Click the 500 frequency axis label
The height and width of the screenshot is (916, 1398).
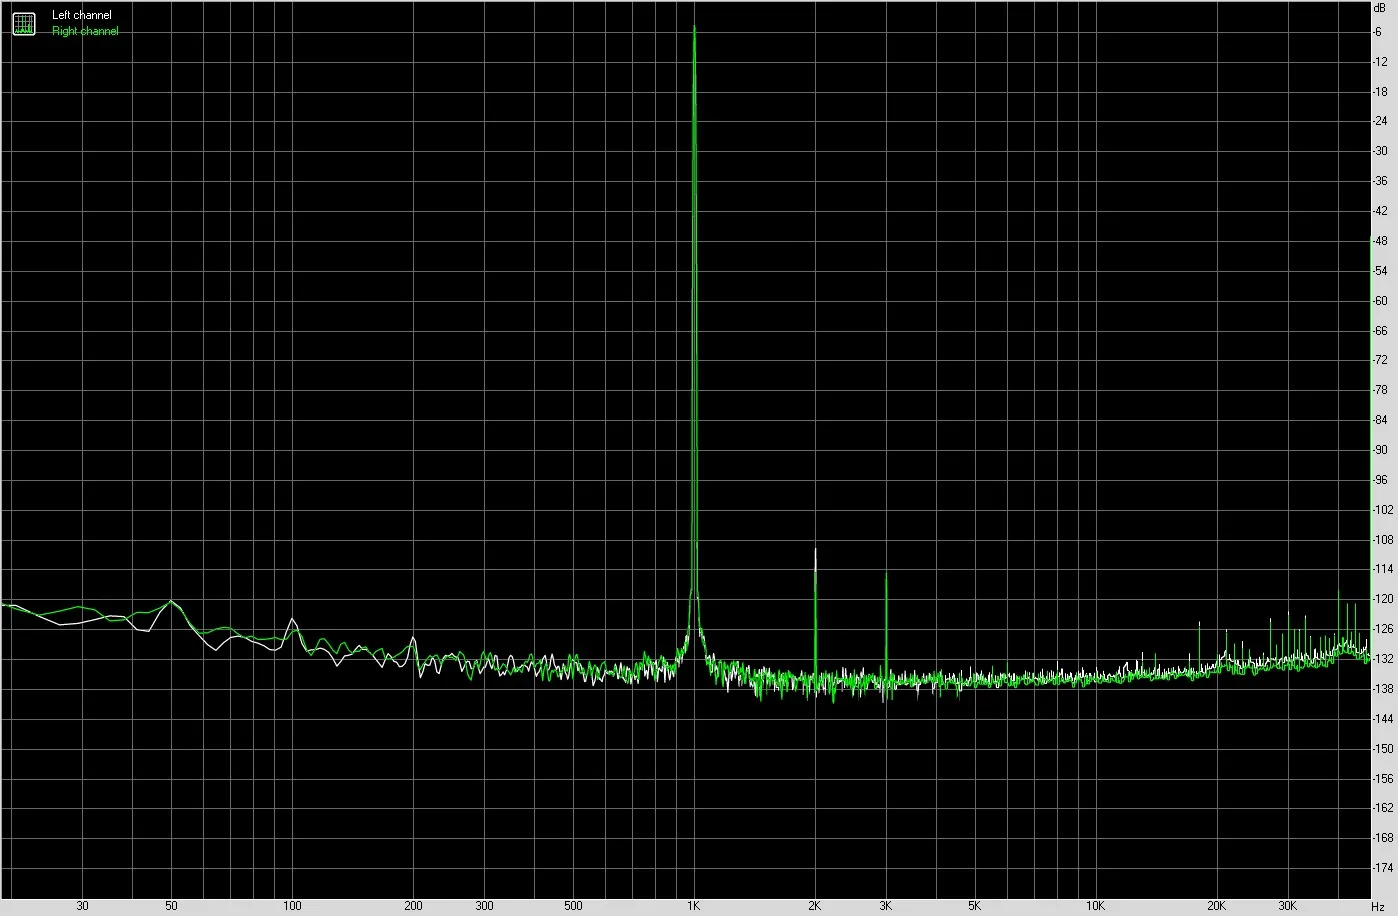click(x=573, y=907)
